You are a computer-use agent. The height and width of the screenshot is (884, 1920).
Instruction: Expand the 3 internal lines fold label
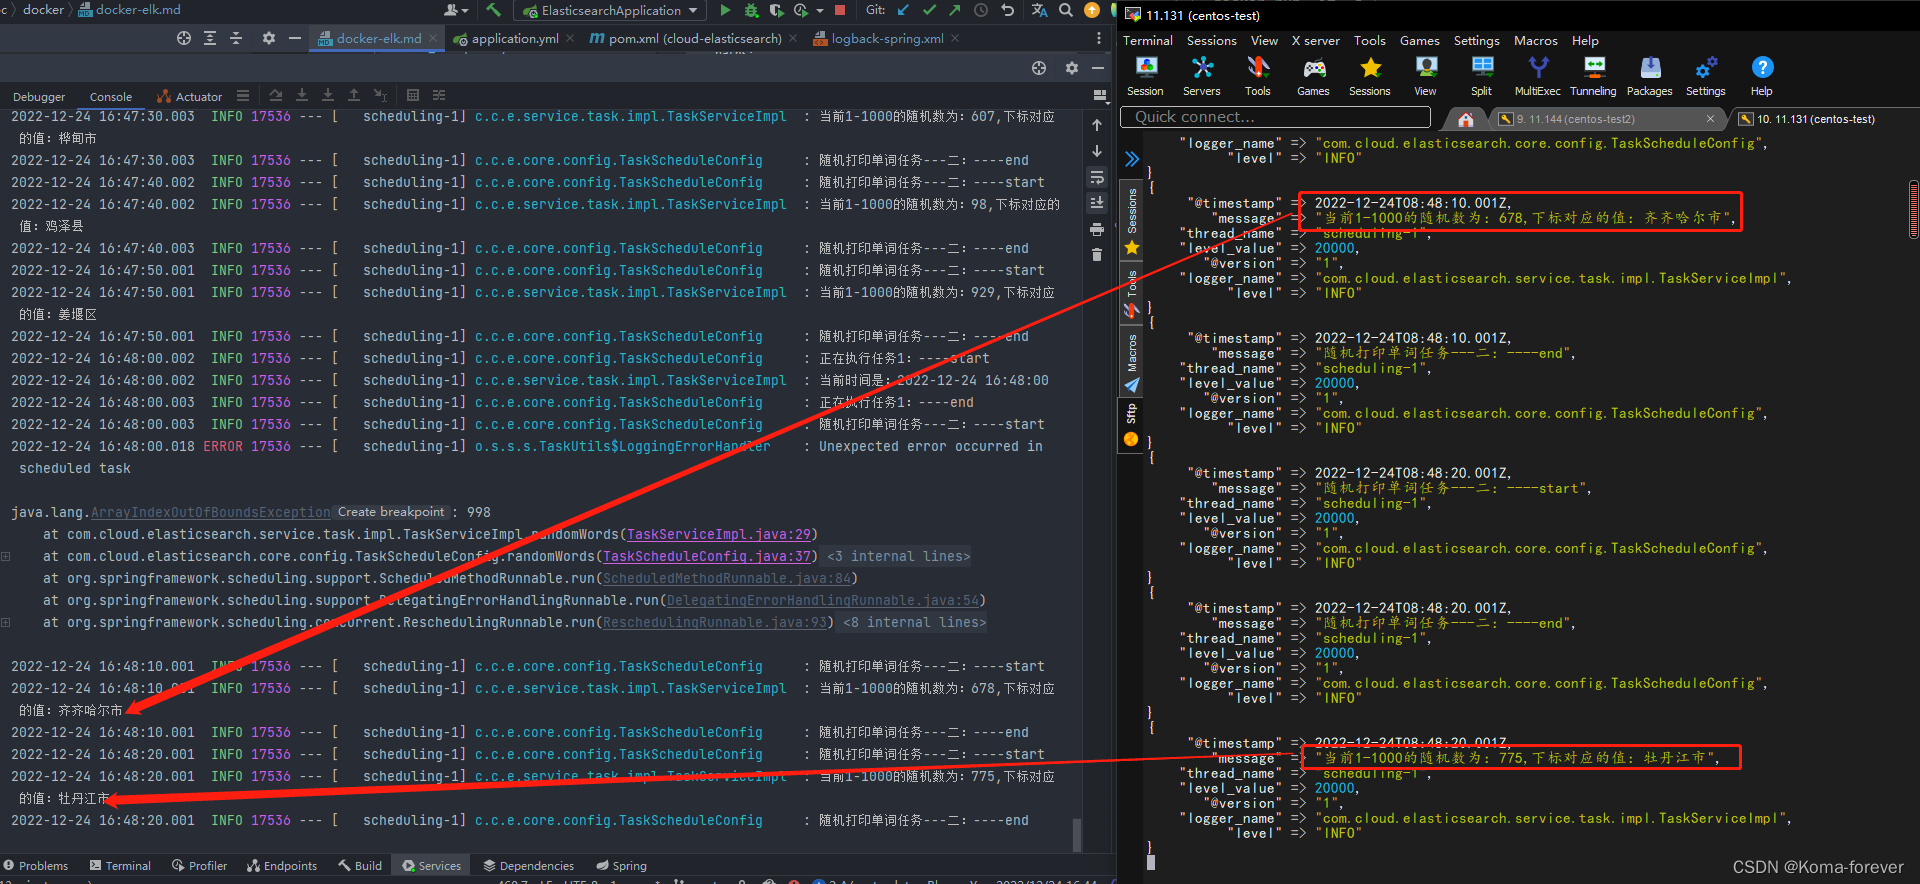coord(898,556)
